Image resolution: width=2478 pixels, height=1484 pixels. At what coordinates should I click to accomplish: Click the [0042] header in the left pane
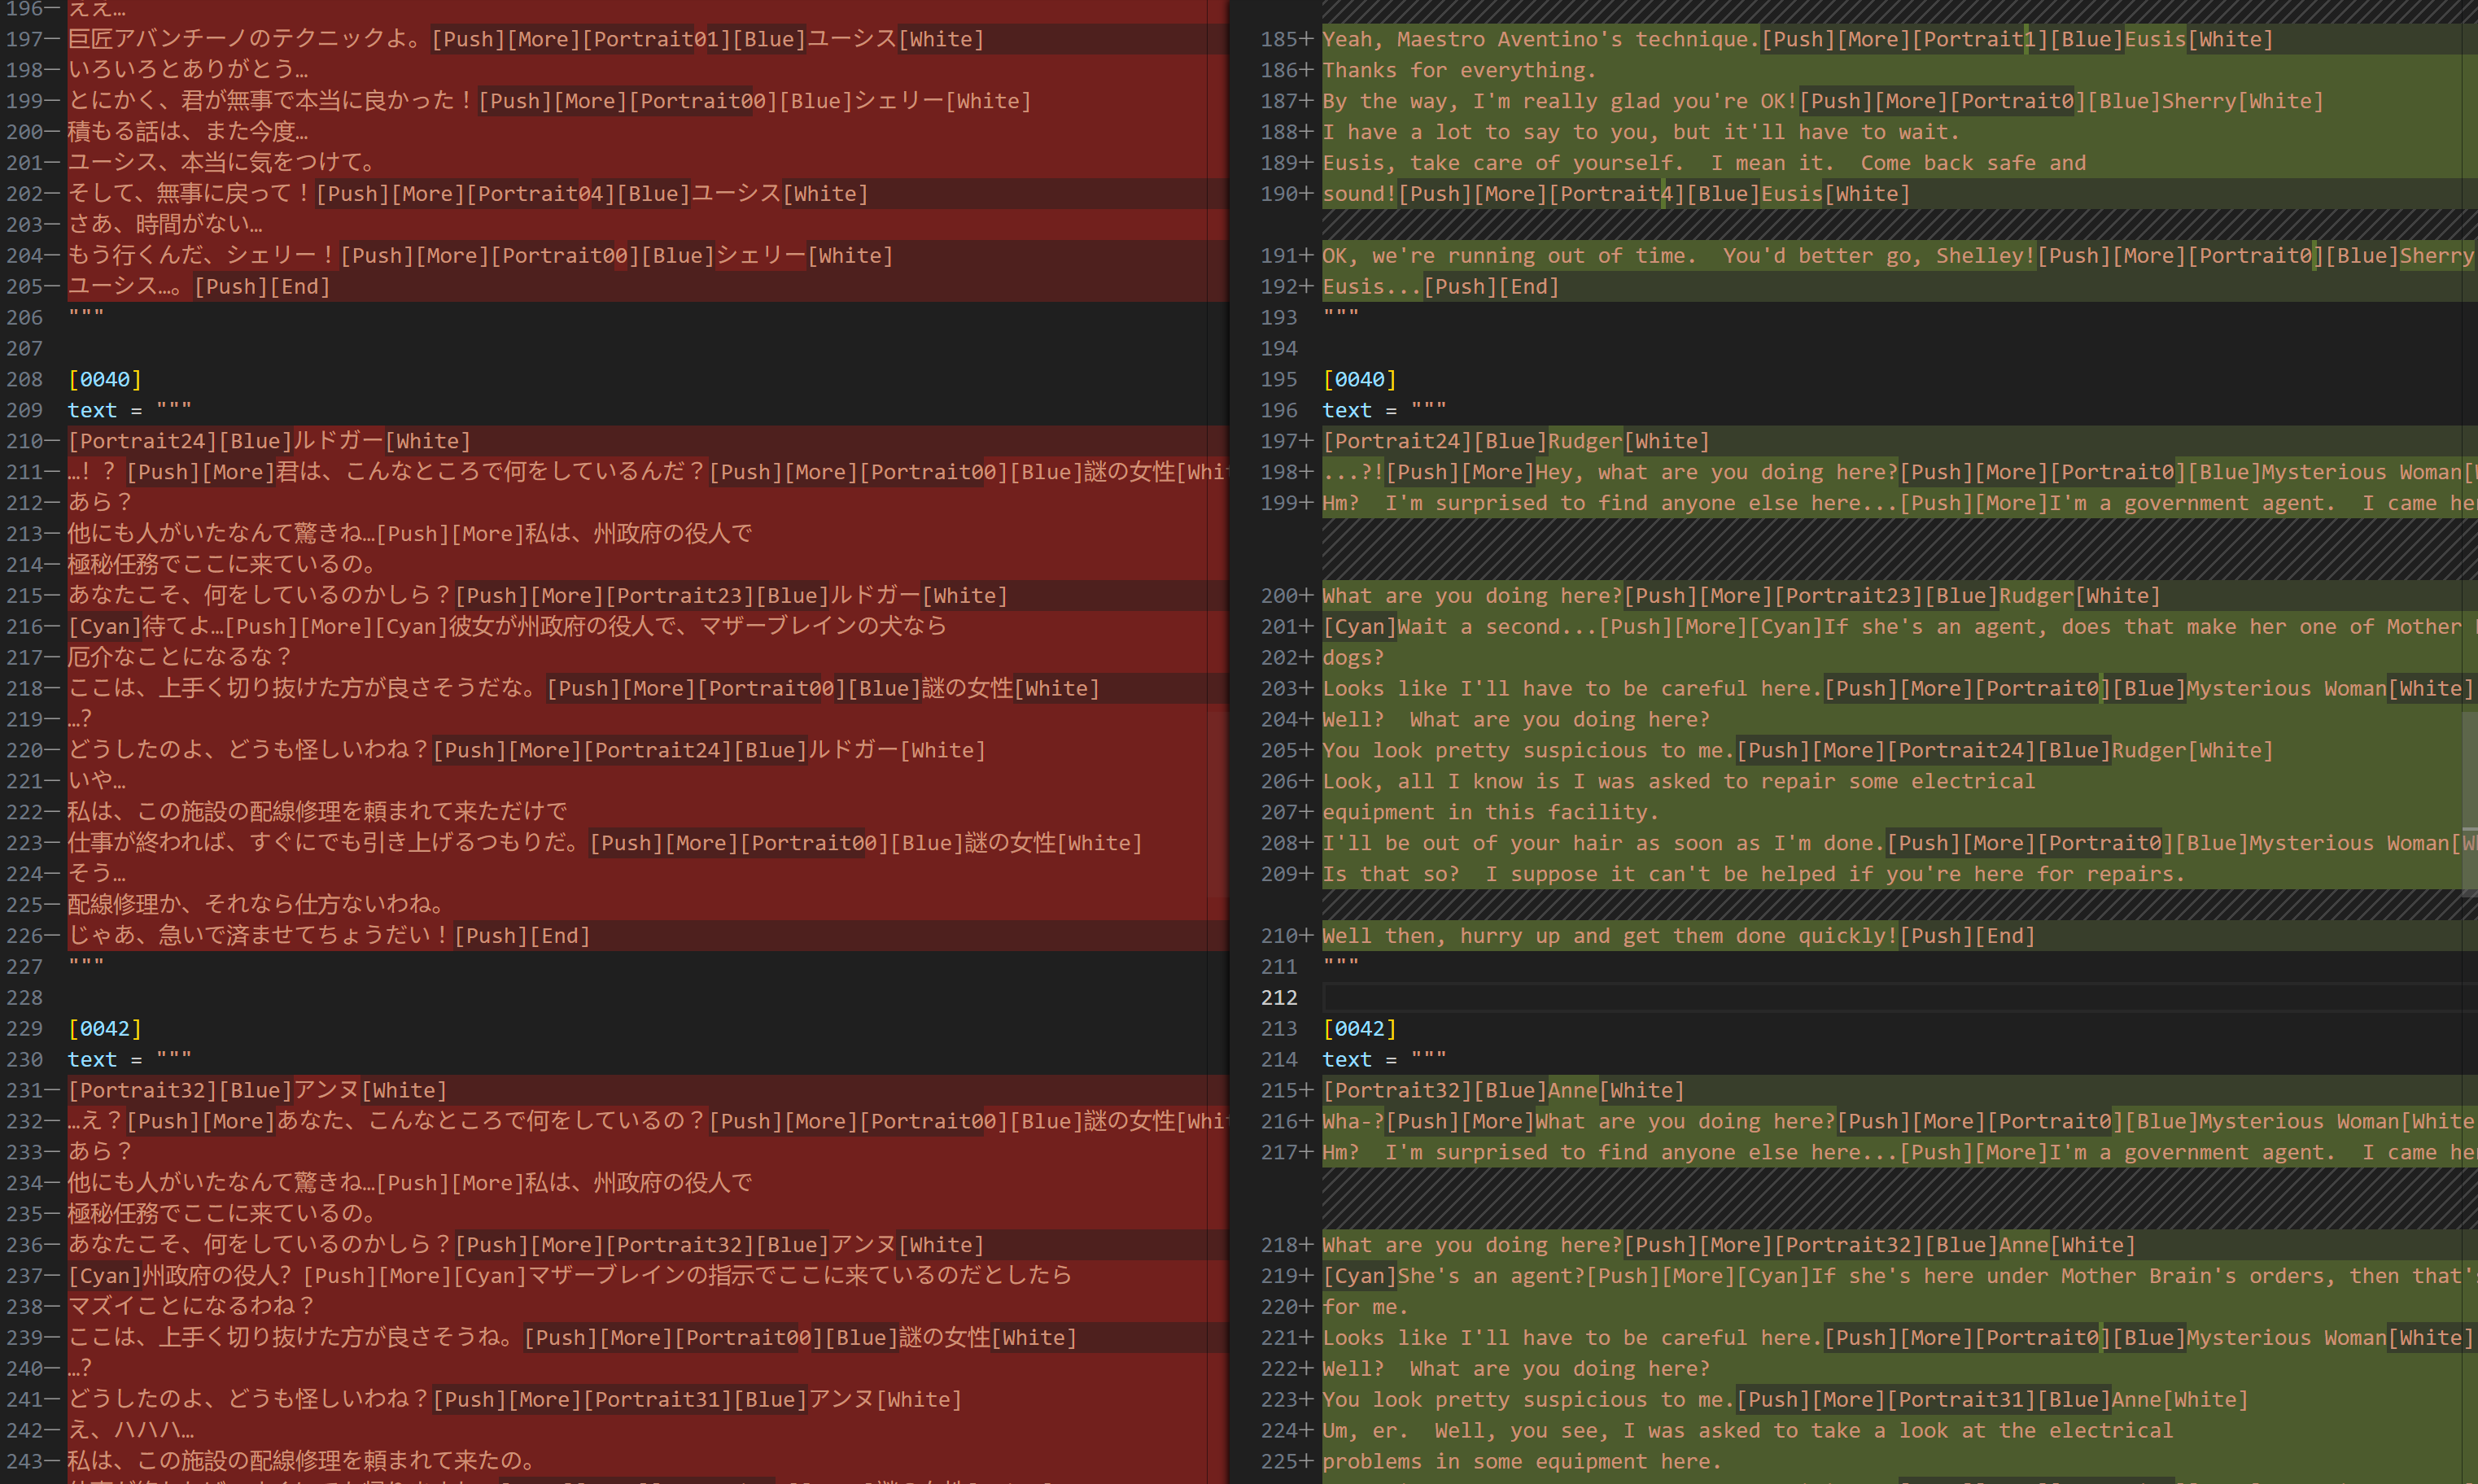tap(105, 1028)
